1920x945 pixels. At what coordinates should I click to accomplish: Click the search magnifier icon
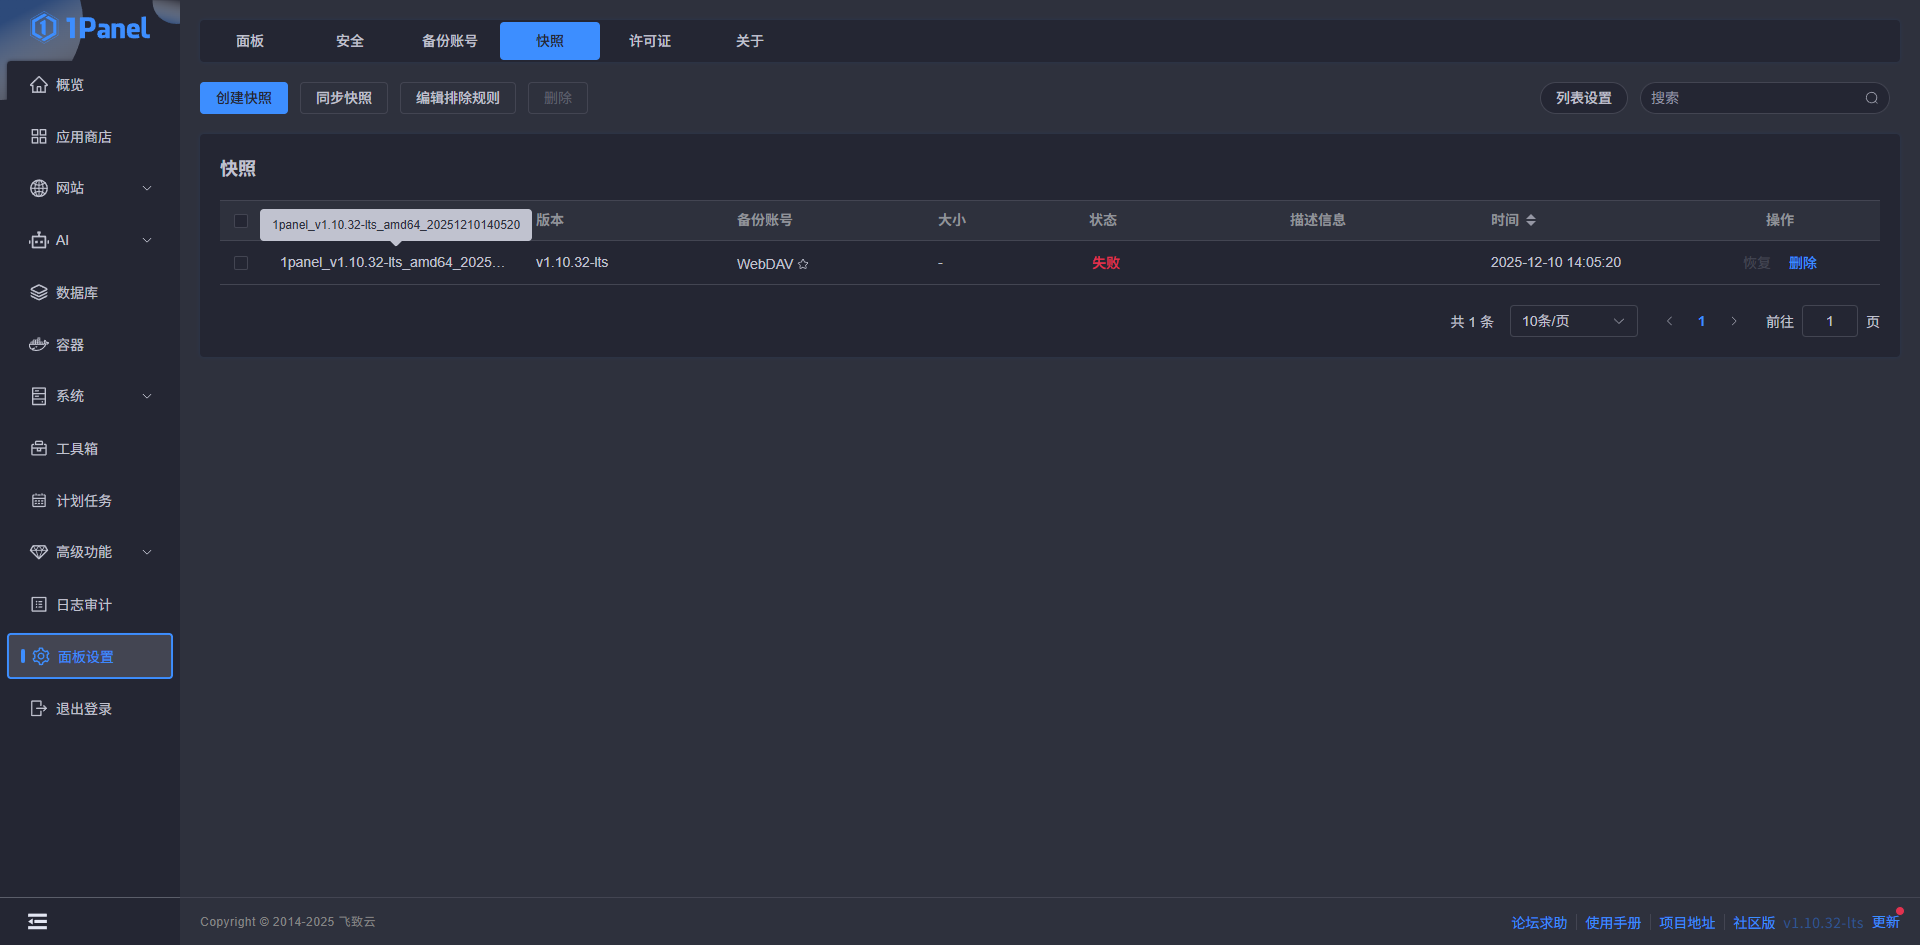[x=1871, y=98]
